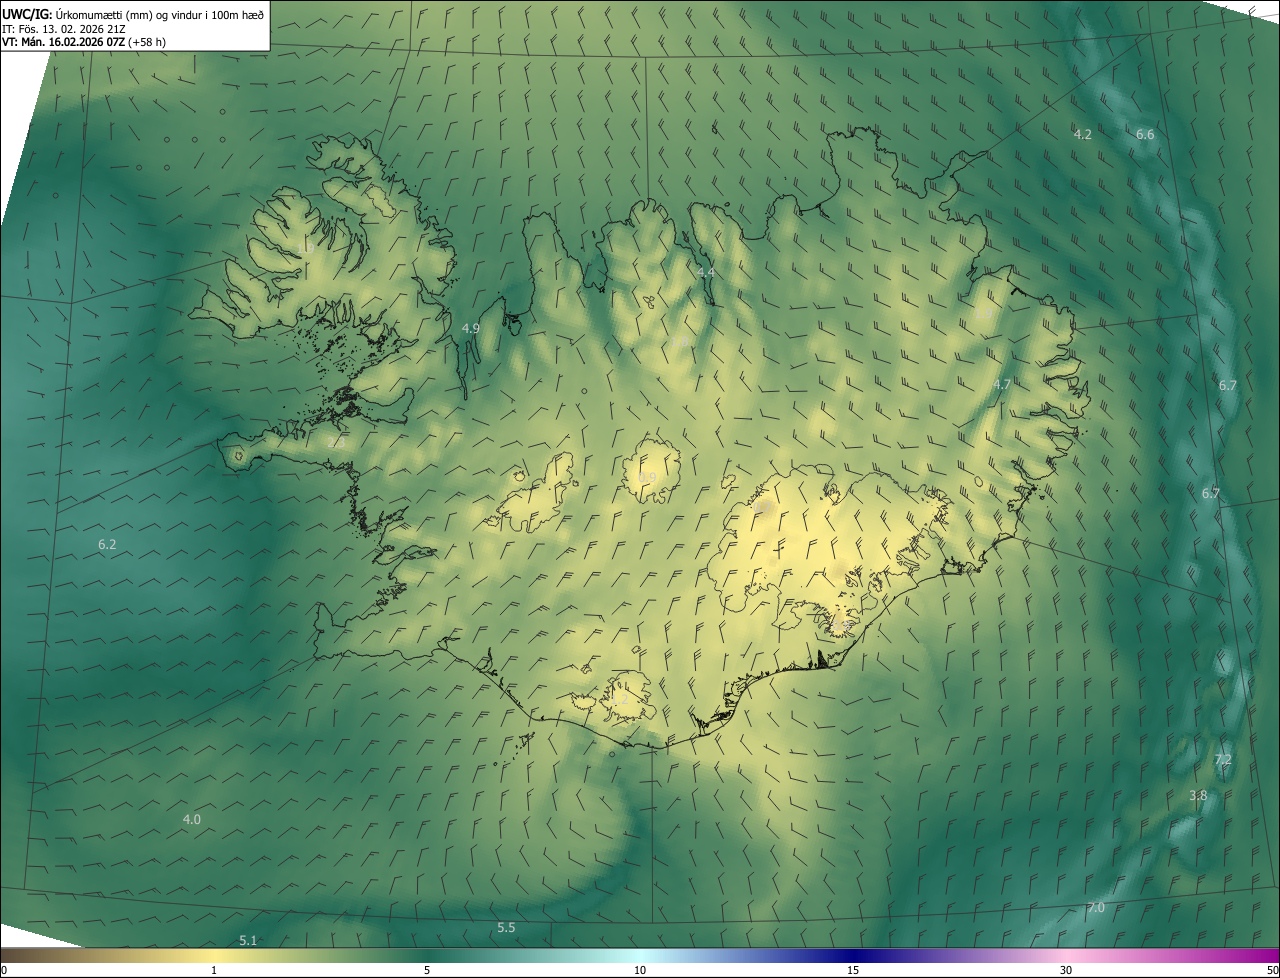Click the 7.0 value label

click(1096, 908)
